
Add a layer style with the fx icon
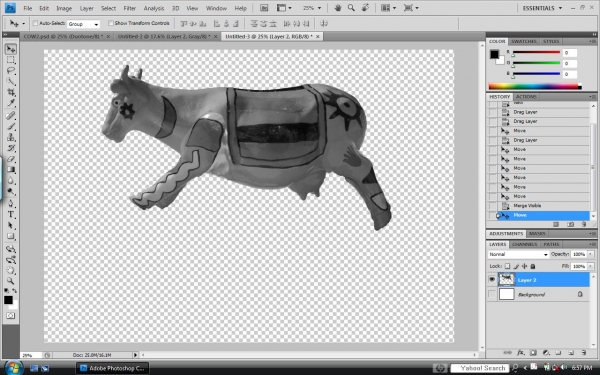(520, 352)
